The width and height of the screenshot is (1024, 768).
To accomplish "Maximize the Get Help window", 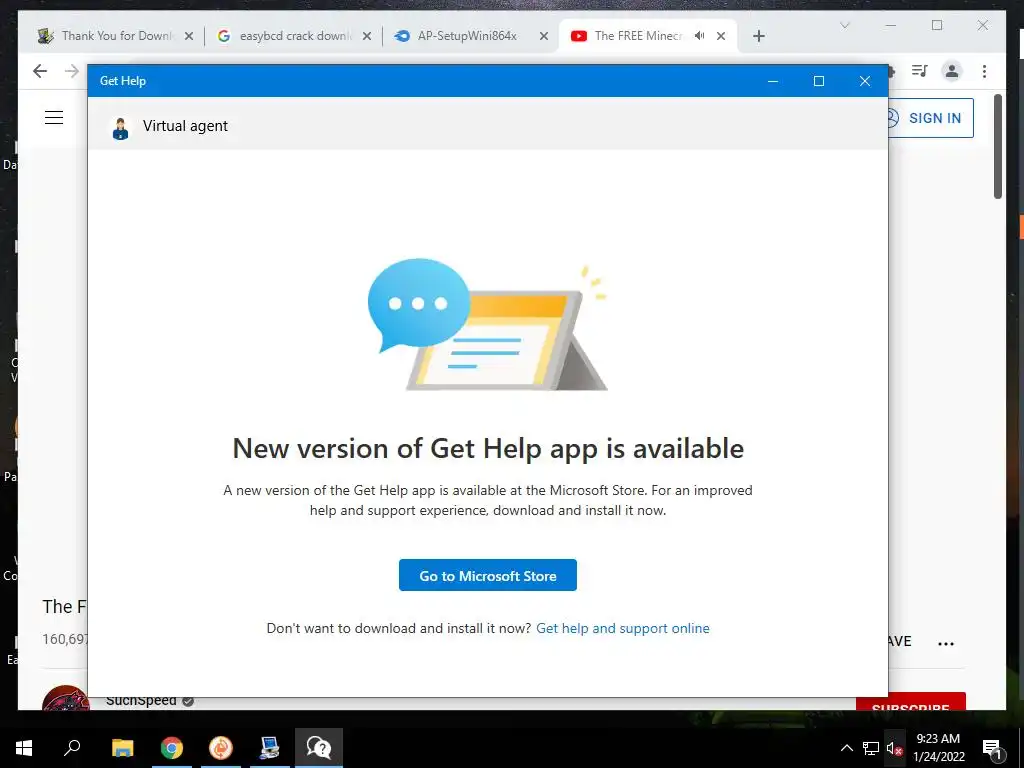I will (818, 81).
